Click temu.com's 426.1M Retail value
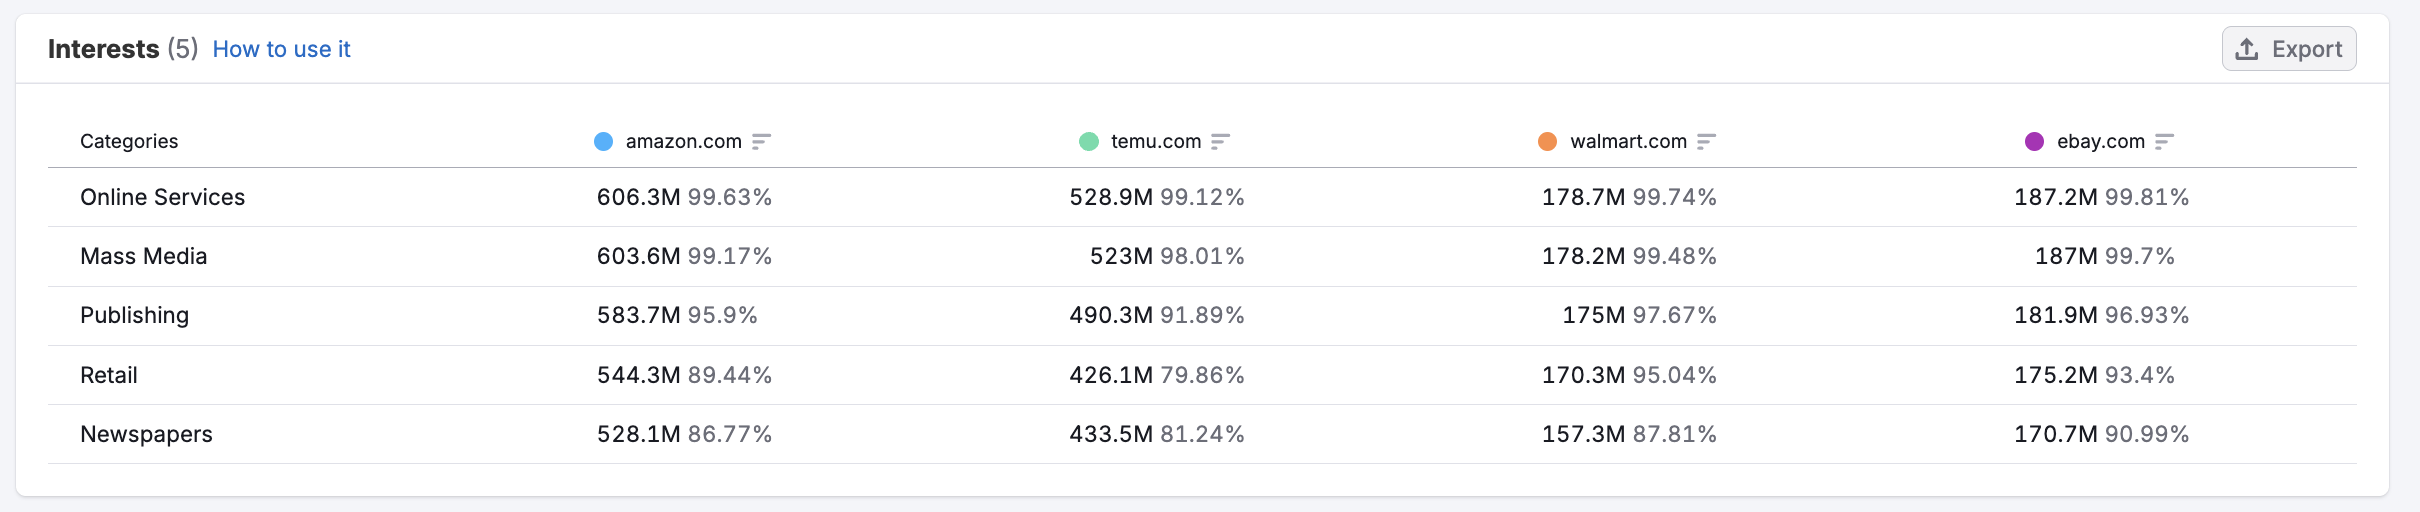The height and width of the screenshot is (512, 2420). pyautogui.click(x=1110, y=375)
